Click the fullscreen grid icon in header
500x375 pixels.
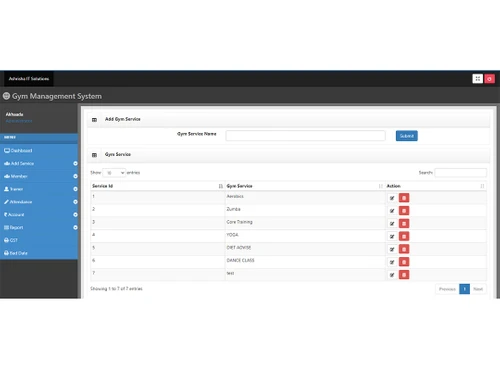click(477, 79)
